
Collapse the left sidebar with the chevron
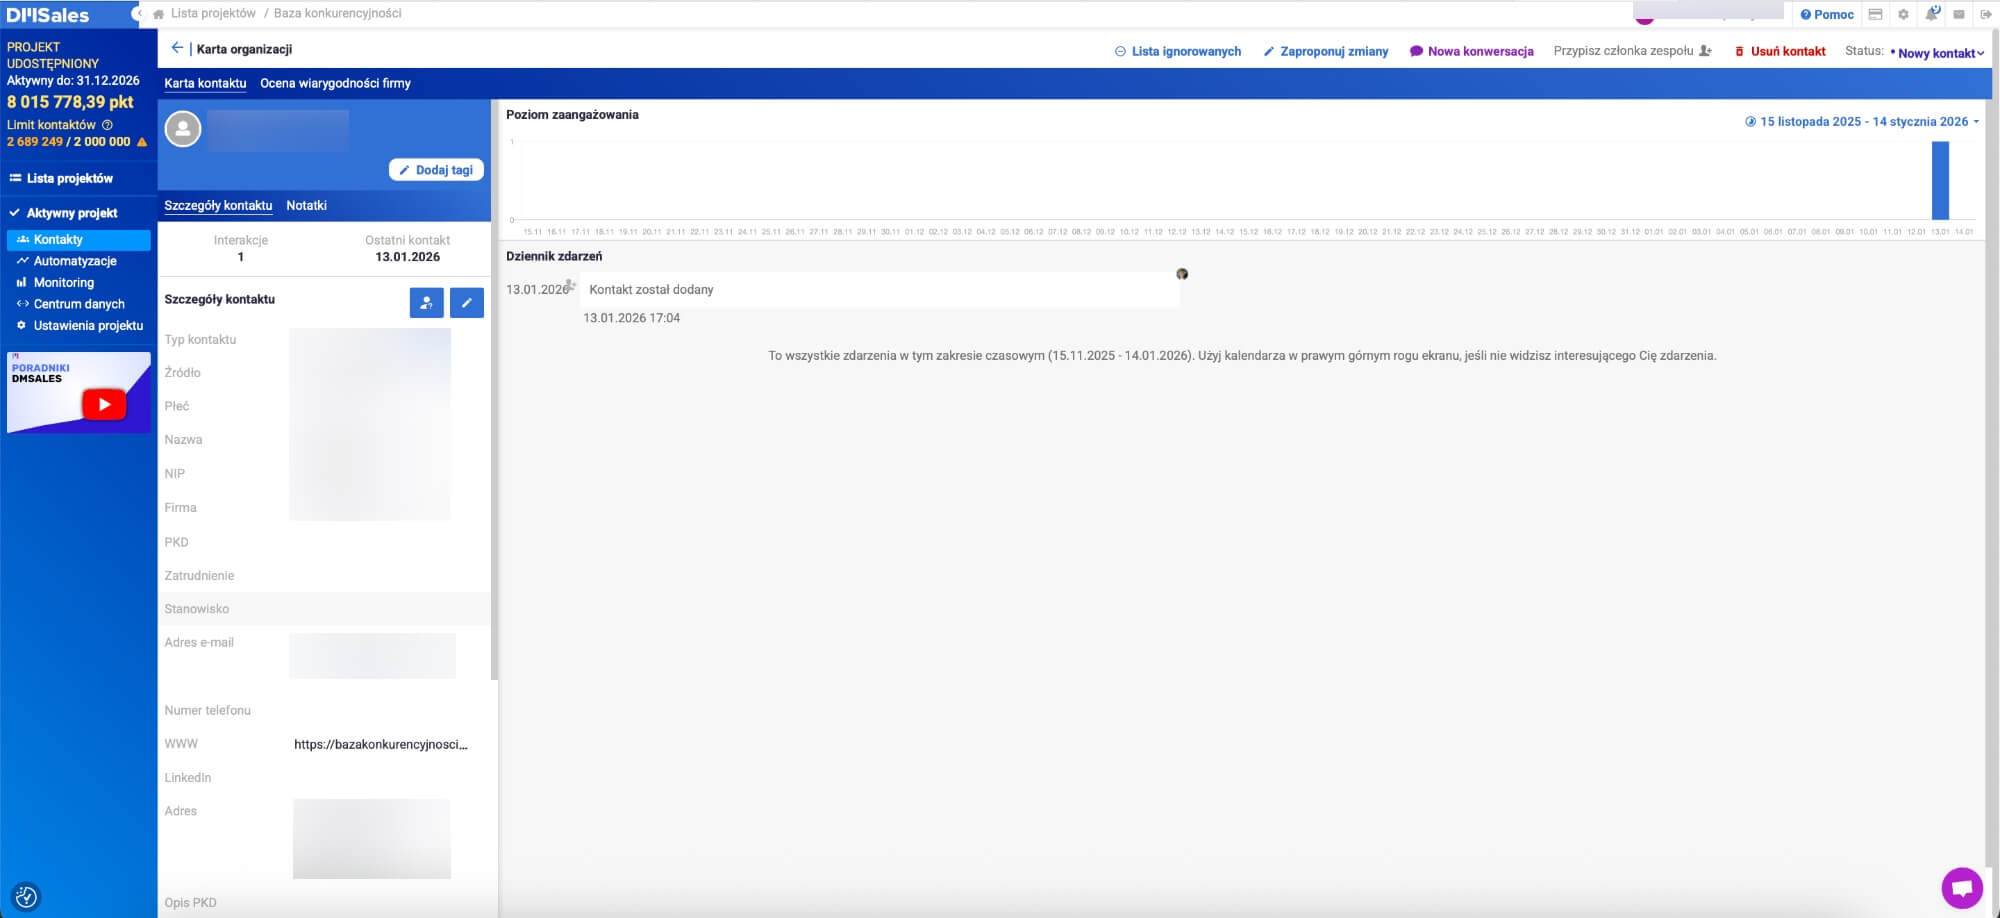coord(138,14)
